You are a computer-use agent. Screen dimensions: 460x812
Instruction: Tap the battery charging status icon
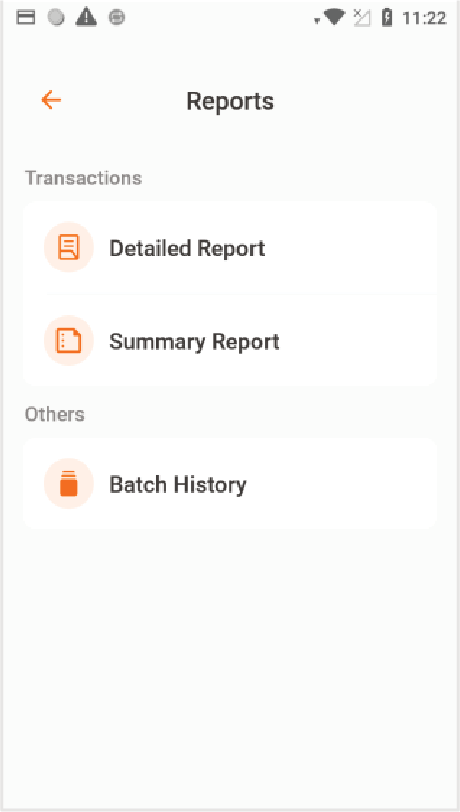[387, 18]
